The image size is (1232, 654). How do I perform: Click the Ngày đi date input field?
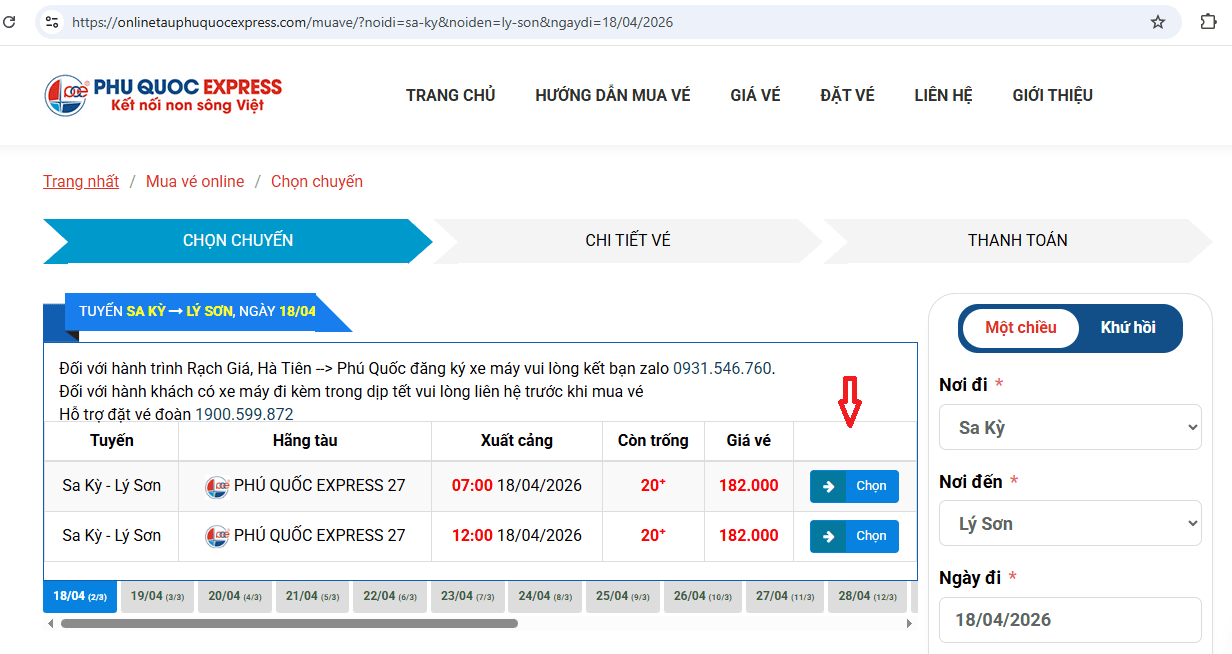[x=1070, y=620]
